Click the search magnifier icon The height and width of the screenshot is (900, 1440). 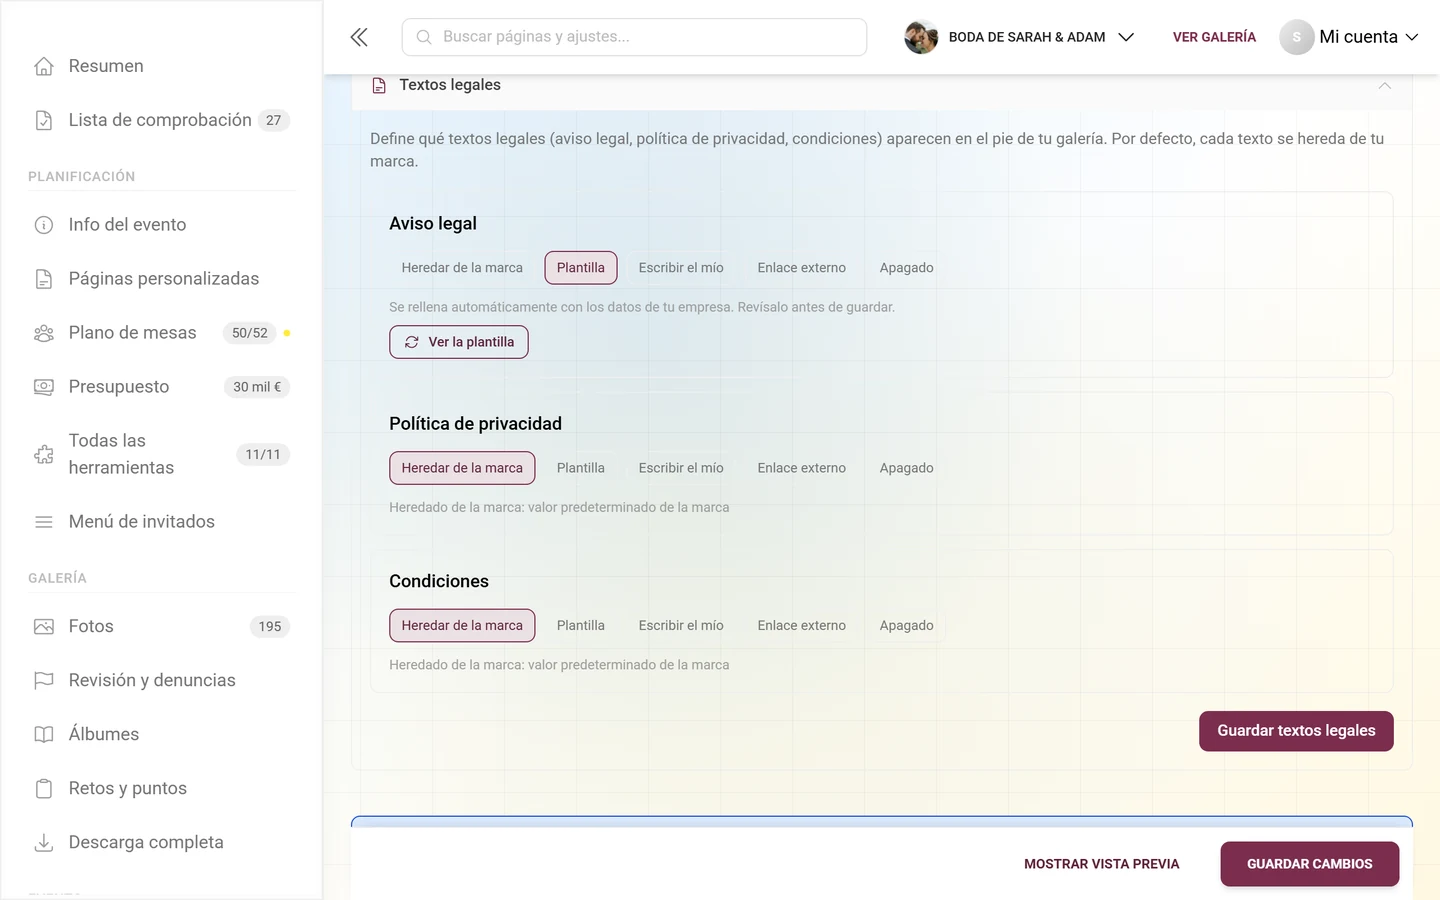[424, 37]
